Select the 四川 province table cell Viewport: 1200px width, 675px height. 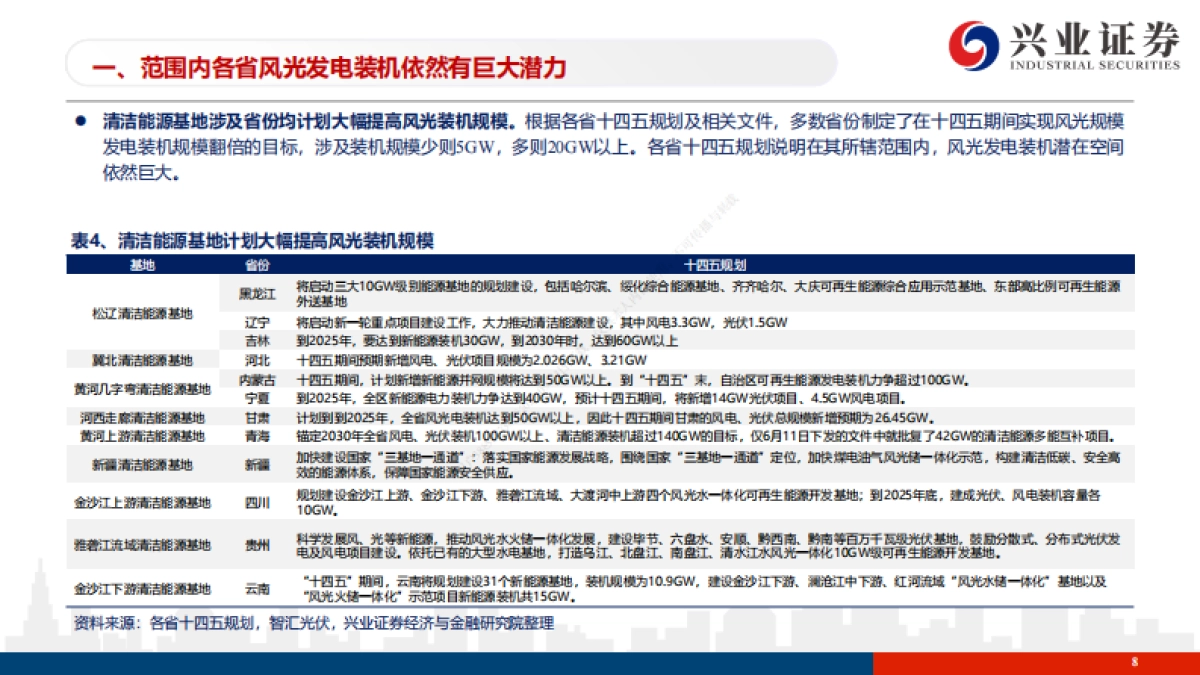(x=258, y=504)
